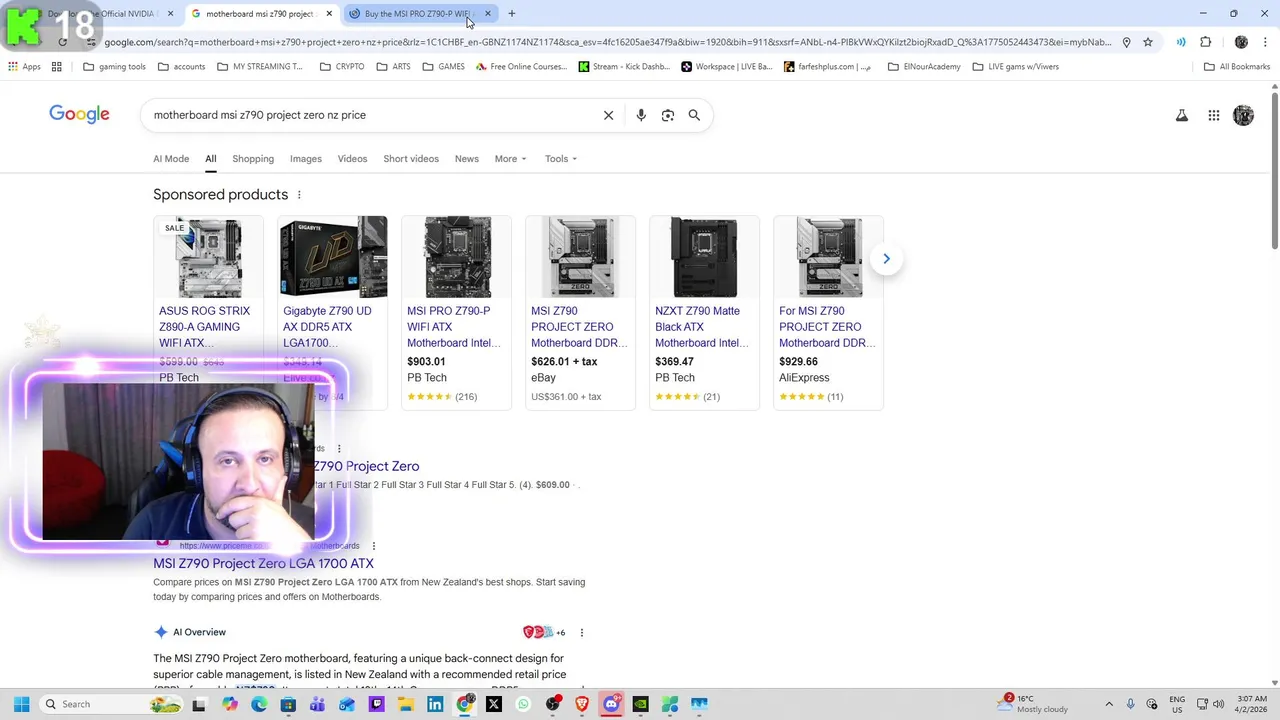Open WhatsApp in the taskbar

(x=523, y=704)
